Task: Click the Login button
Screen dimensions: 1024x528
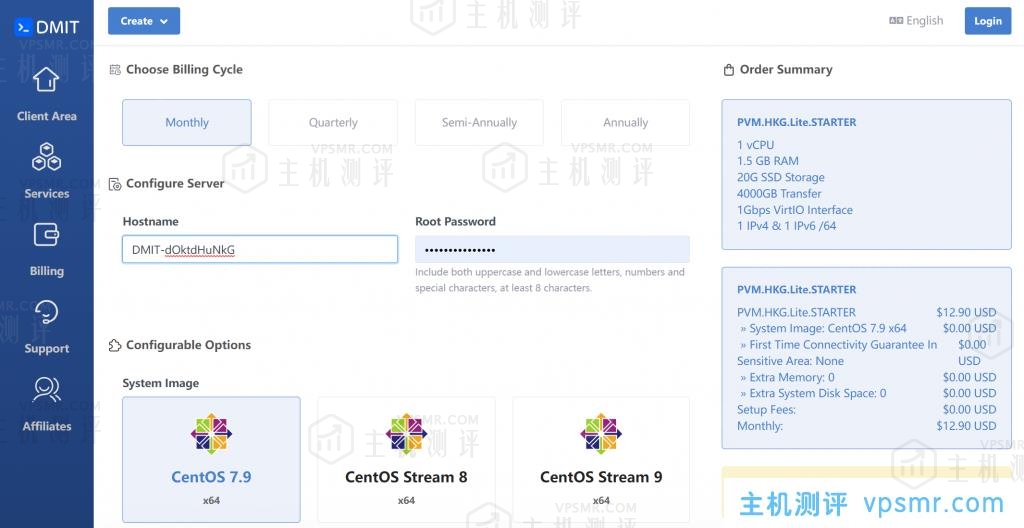Action: click(x=987, y=21)
